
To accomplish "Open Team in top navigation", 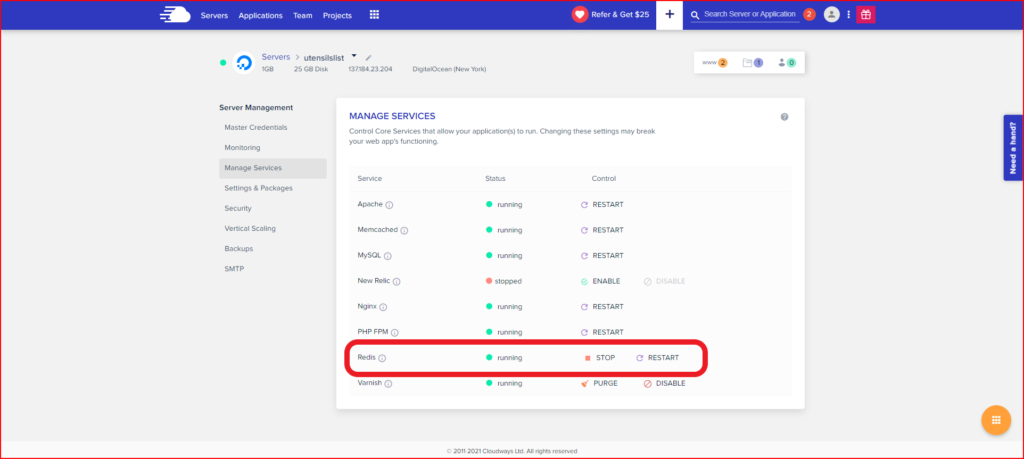I will point(303,15).
